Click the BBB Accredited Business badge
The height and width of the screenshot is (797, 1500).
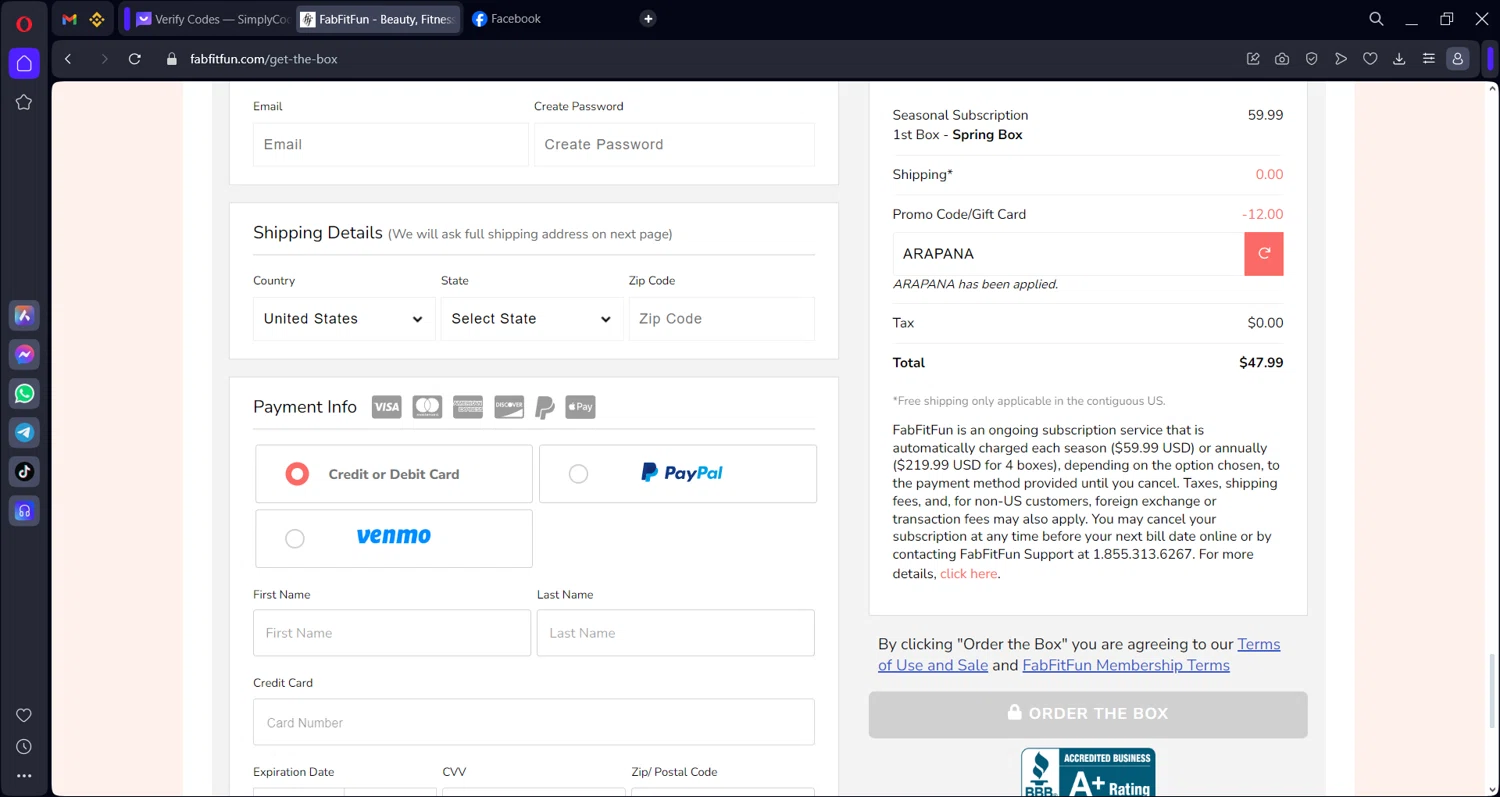click(1088, 772)
